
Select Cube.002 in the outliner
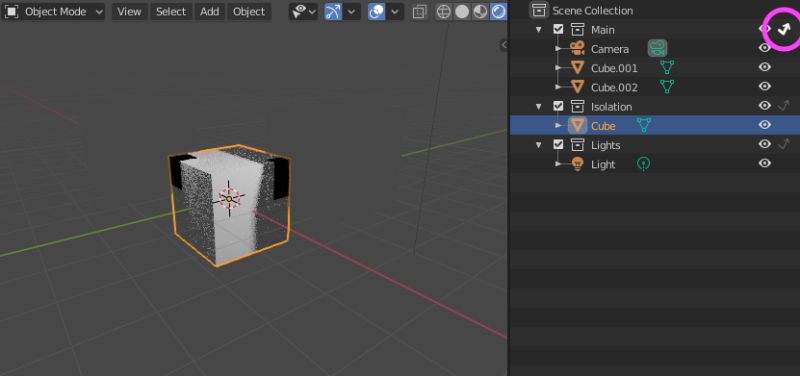click(614, 88)
